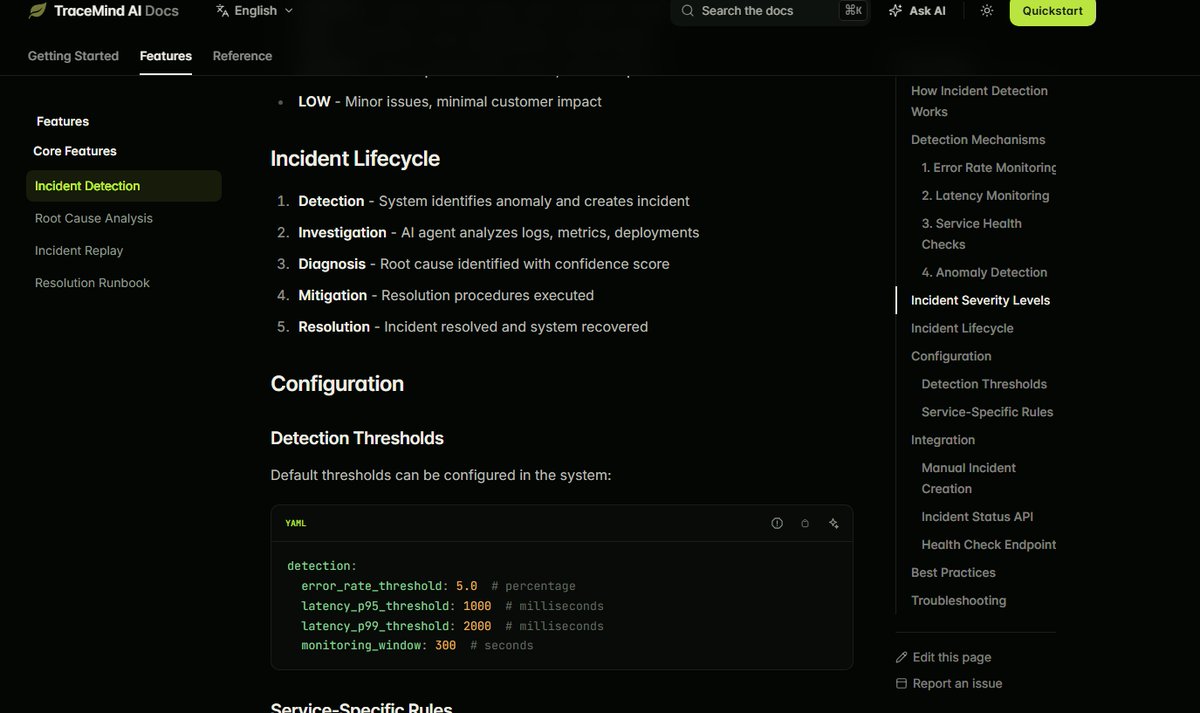The height and width of the screenshot is (713, 1200).
Task: Click the Incident Lifecycle heading
Action: [x=355, y=159]
